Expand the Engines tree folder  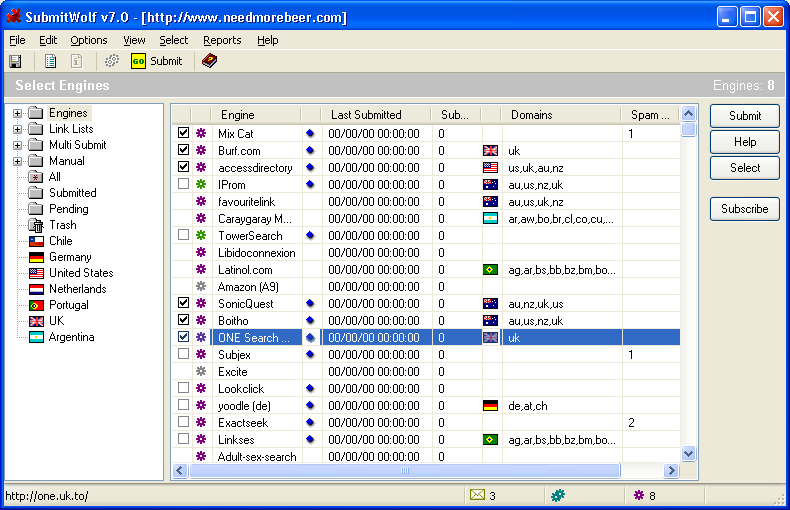coord(17,113)
